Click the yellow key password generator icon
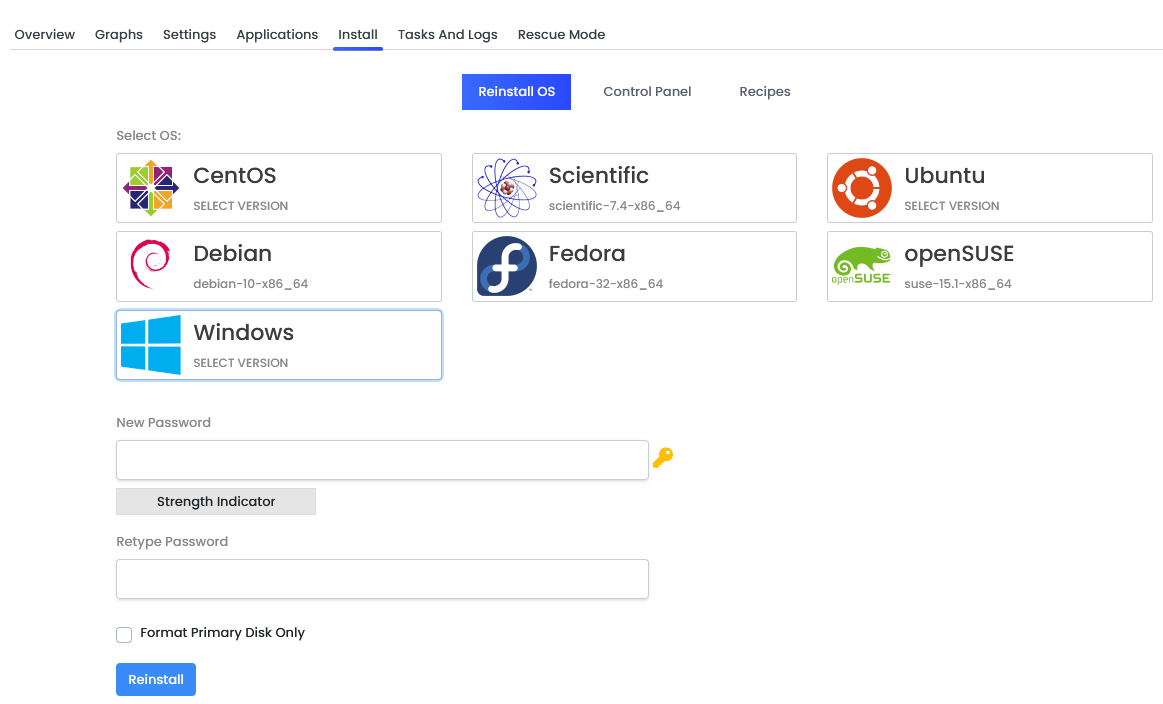The image size is (1163, 704). (x=662, y=457)
